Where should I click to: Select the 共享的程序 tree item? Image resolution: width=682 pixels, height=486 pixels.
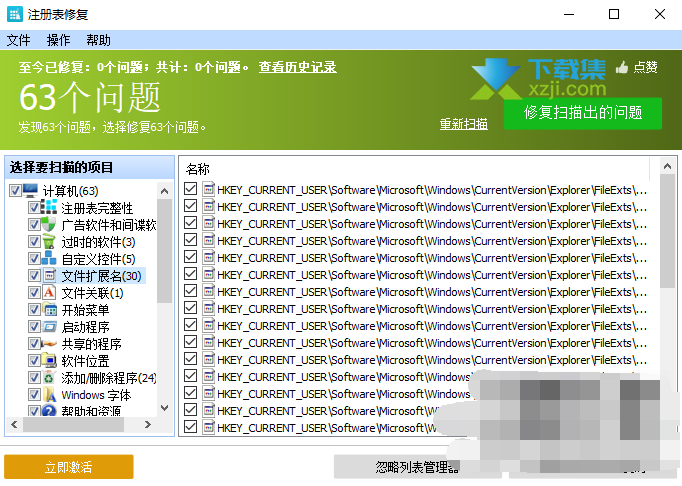pyautogui.click(x=91, y=344)
